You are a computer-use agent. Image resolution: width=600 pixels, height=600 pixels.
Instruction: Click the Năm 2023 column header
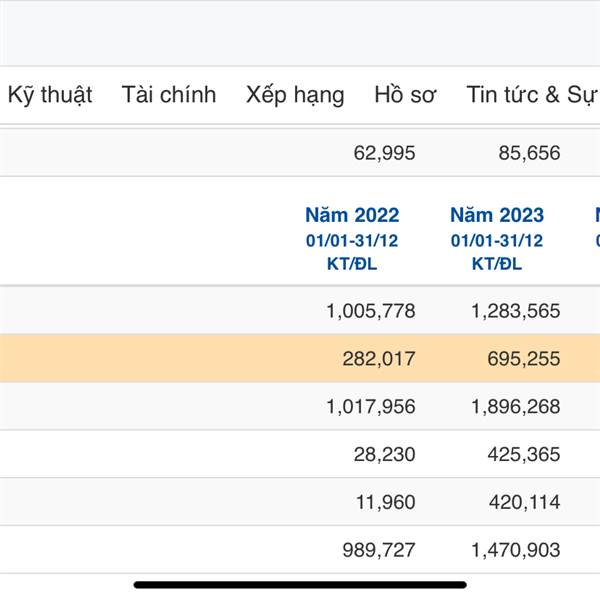click(x=497, y=215)
